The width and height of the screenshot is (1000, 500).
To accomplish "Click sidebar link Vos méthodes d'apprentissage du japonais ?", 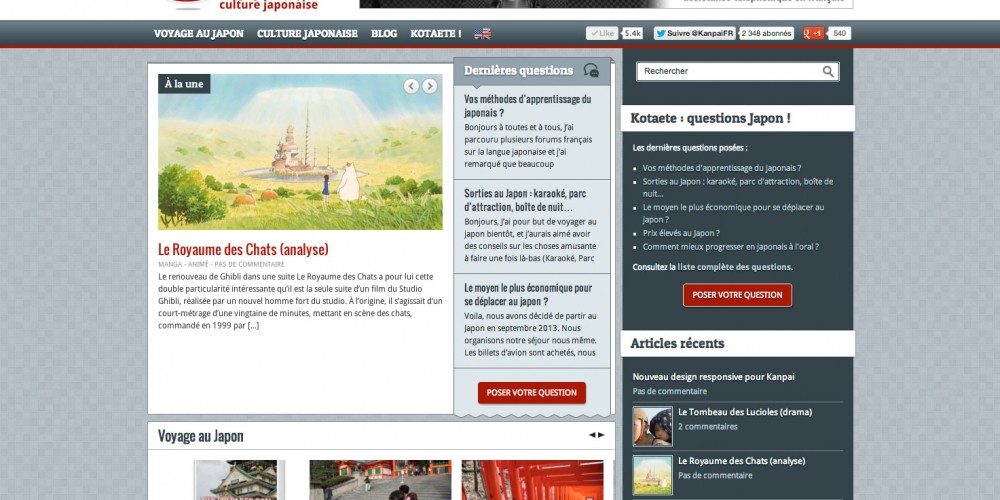I will [x=722, y=168].
